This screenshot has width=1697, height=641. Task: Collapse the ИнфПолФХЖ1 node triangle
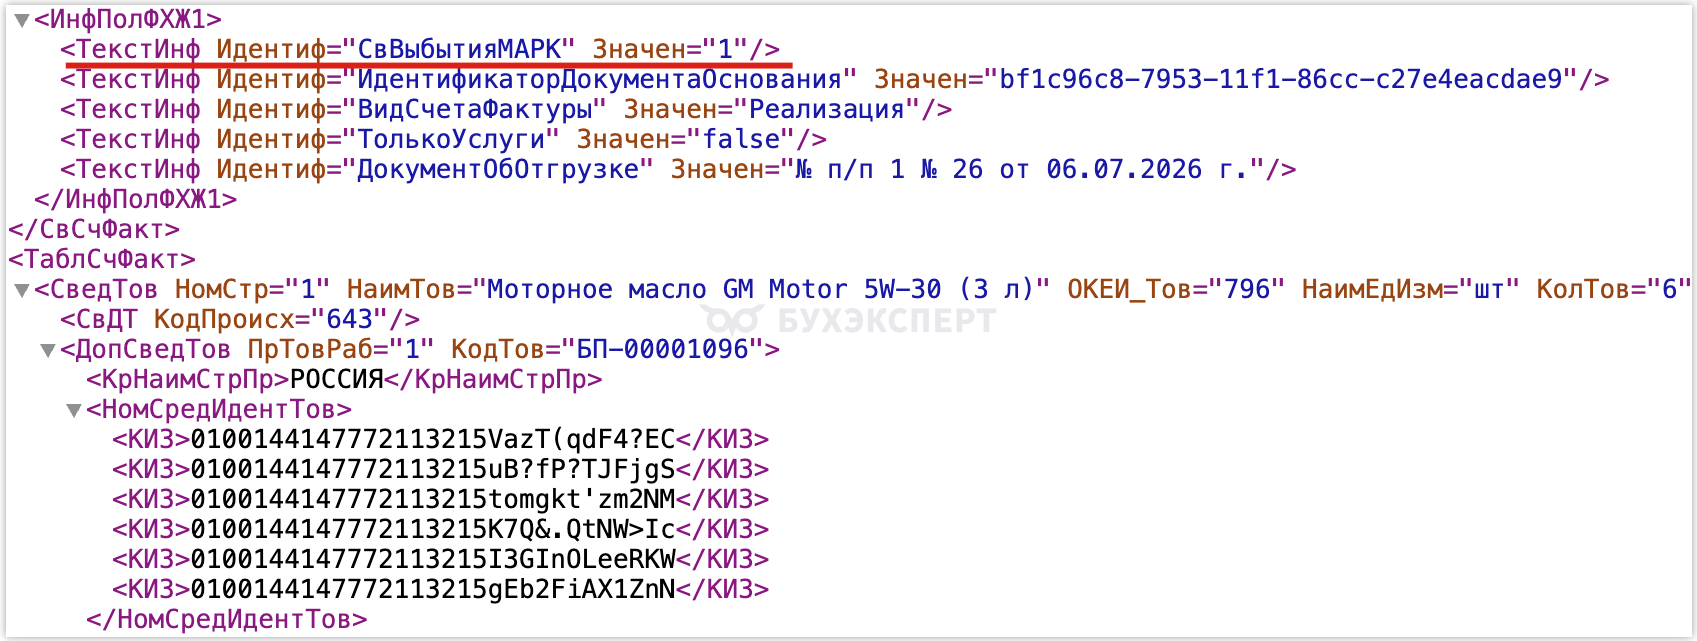point(21,20)
